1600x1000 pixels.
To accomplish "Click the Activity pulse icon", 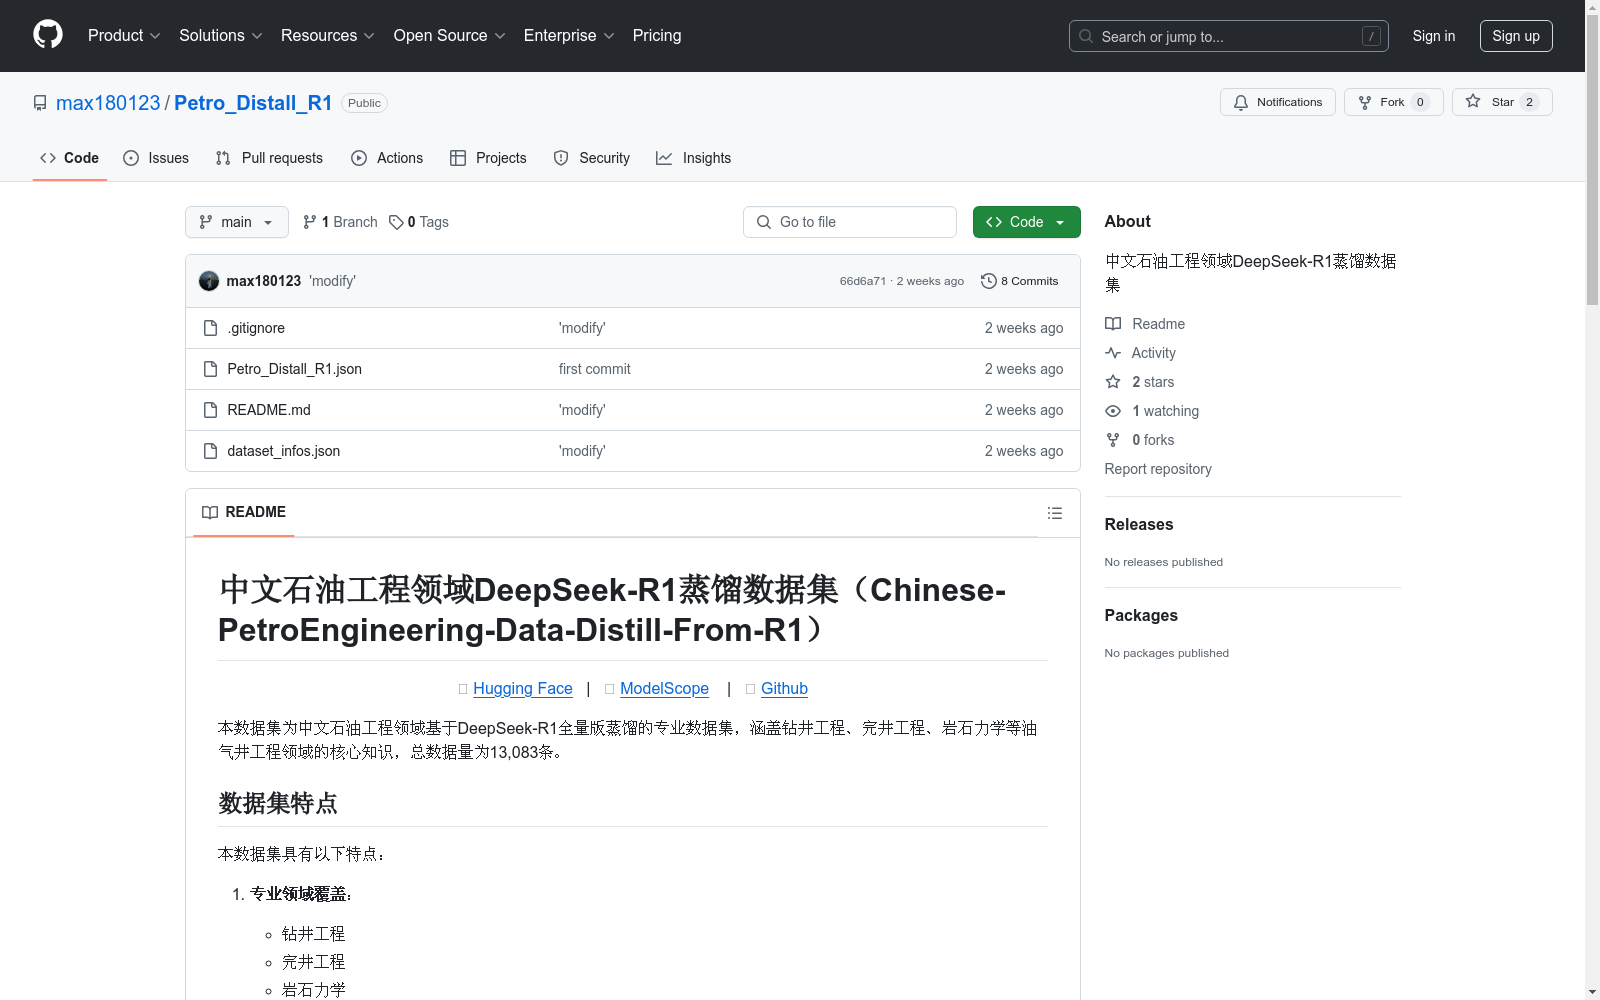I will 1113,353.
